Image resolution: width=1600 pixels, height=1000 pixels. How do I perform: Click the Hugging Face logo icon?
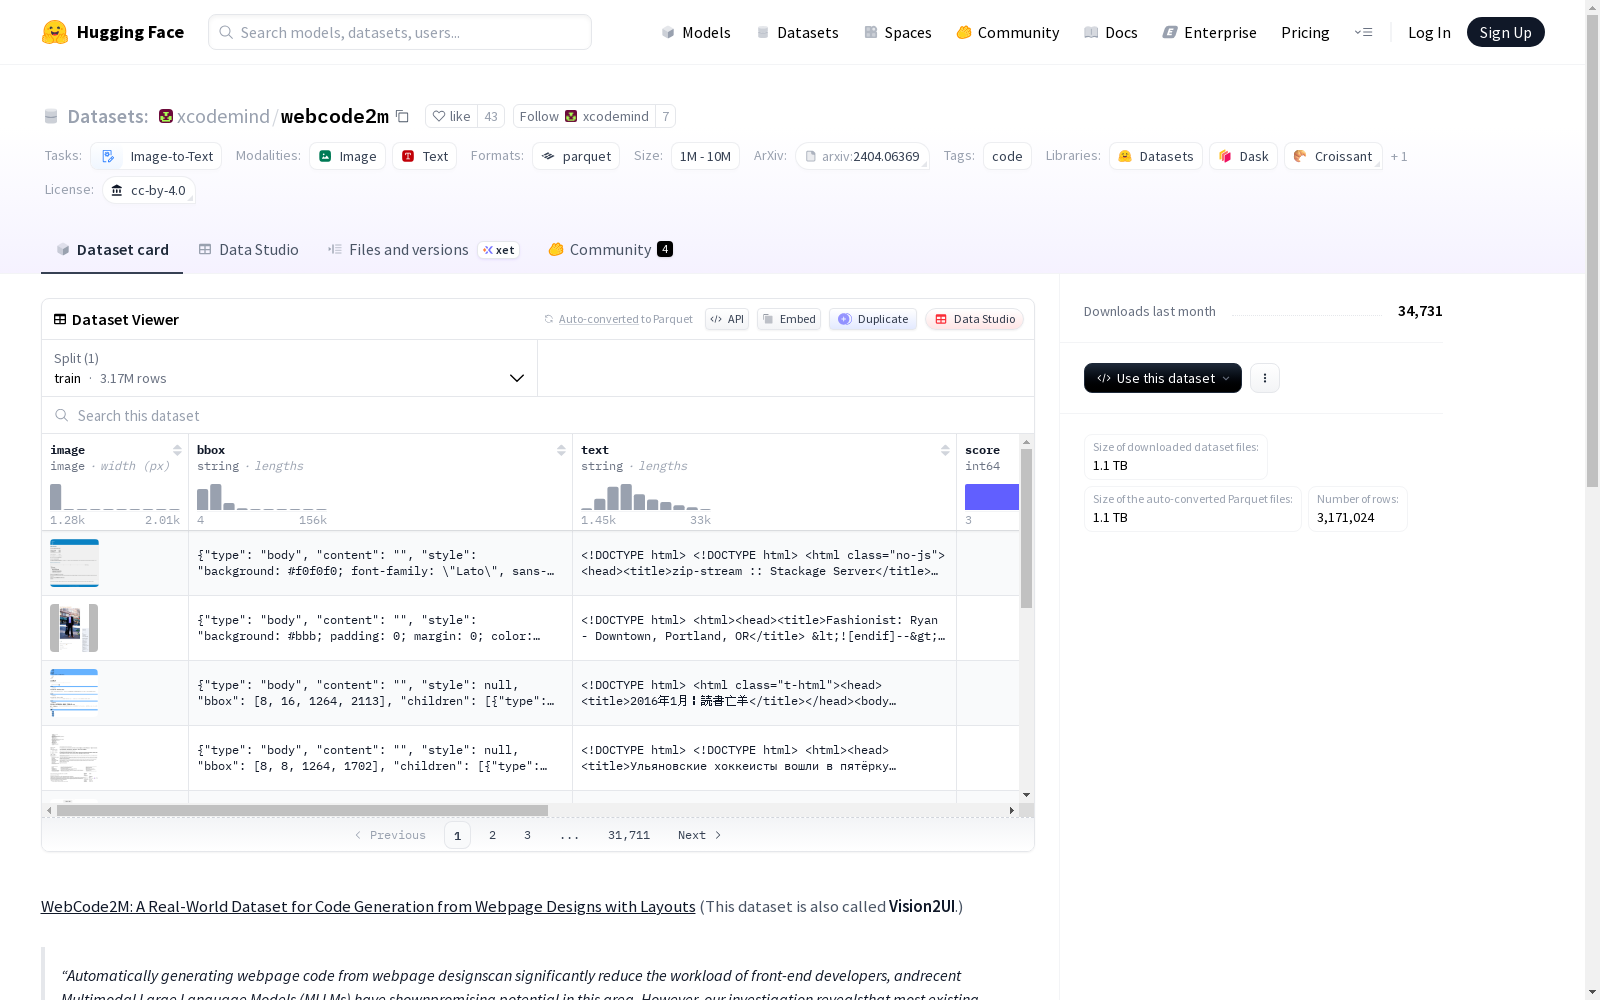[x=55, y=32]
